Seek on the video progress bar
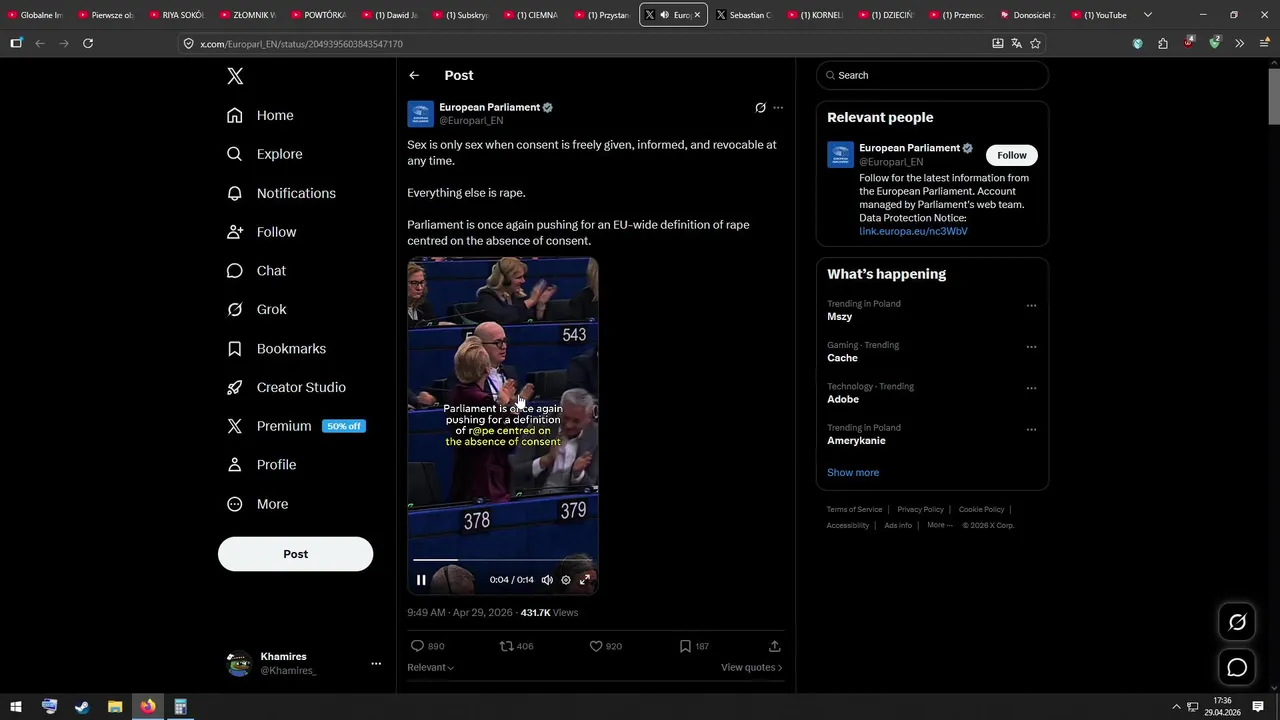This screenshot has width=1280, height=720. coord(502,560)
